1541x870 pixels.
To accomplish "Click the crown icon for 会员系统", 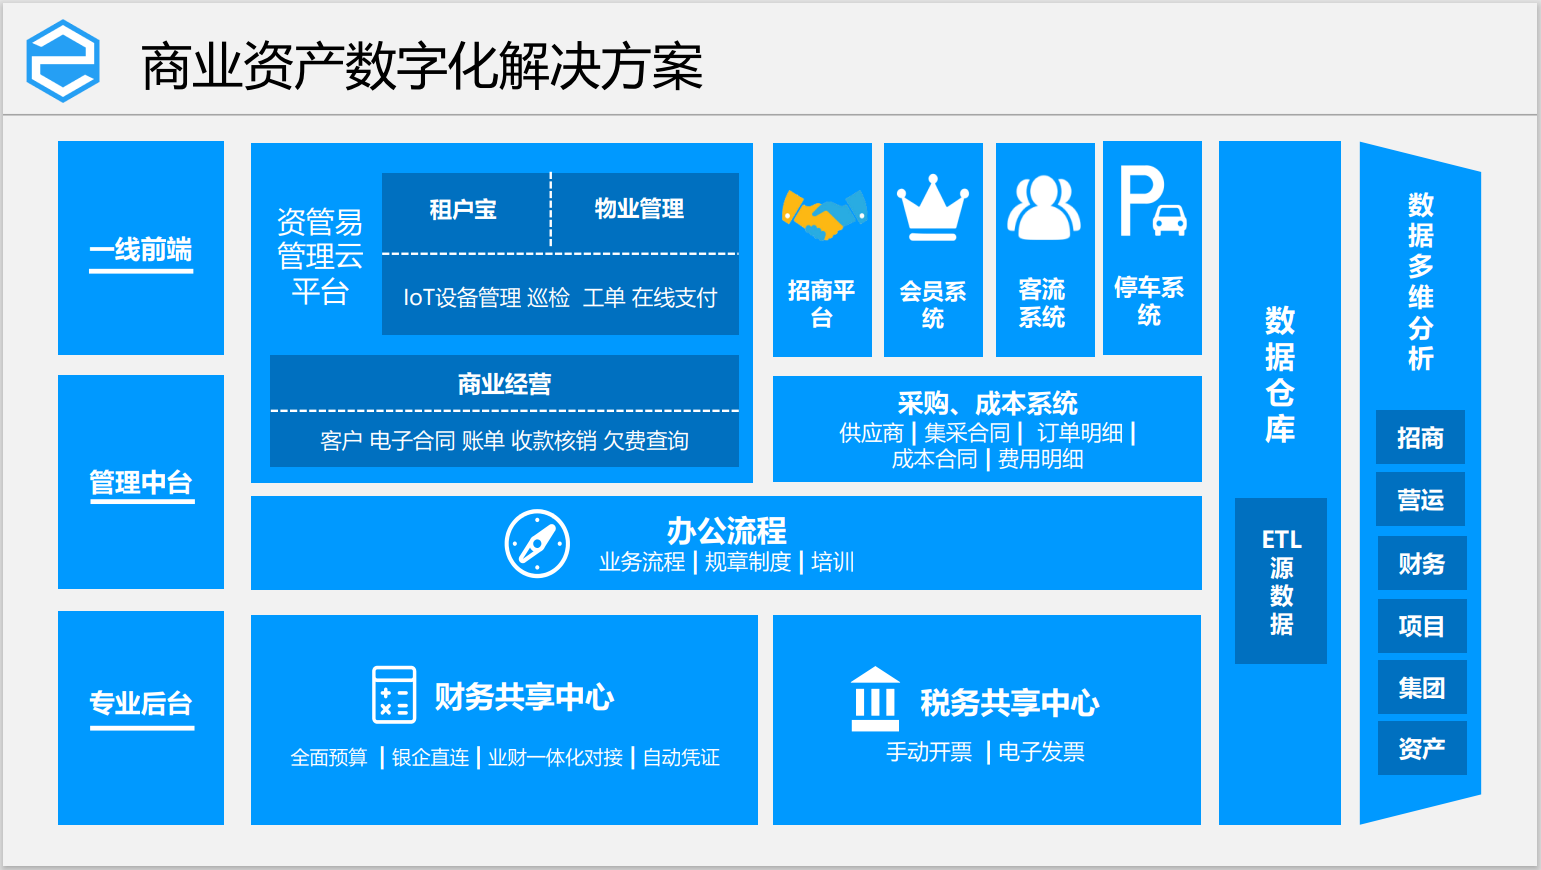I will tap(932, 208).
